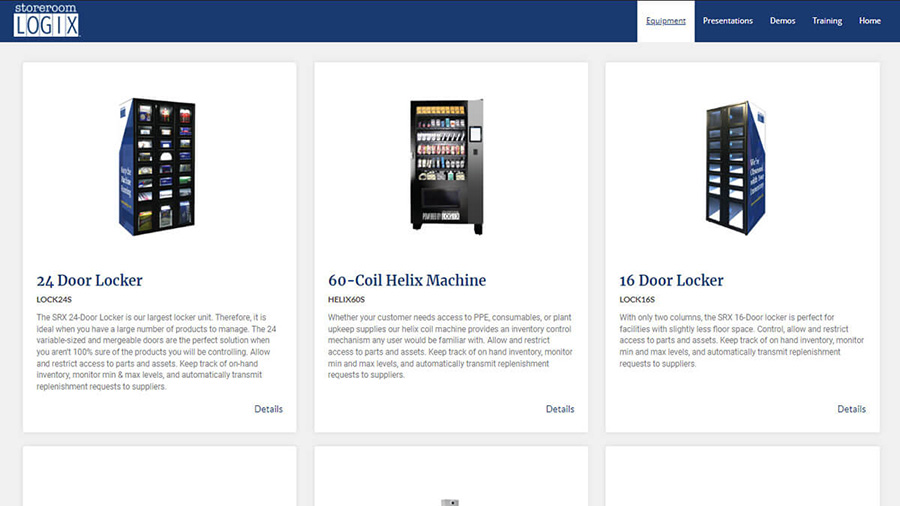Open the Training tab

tap(827, 21)
